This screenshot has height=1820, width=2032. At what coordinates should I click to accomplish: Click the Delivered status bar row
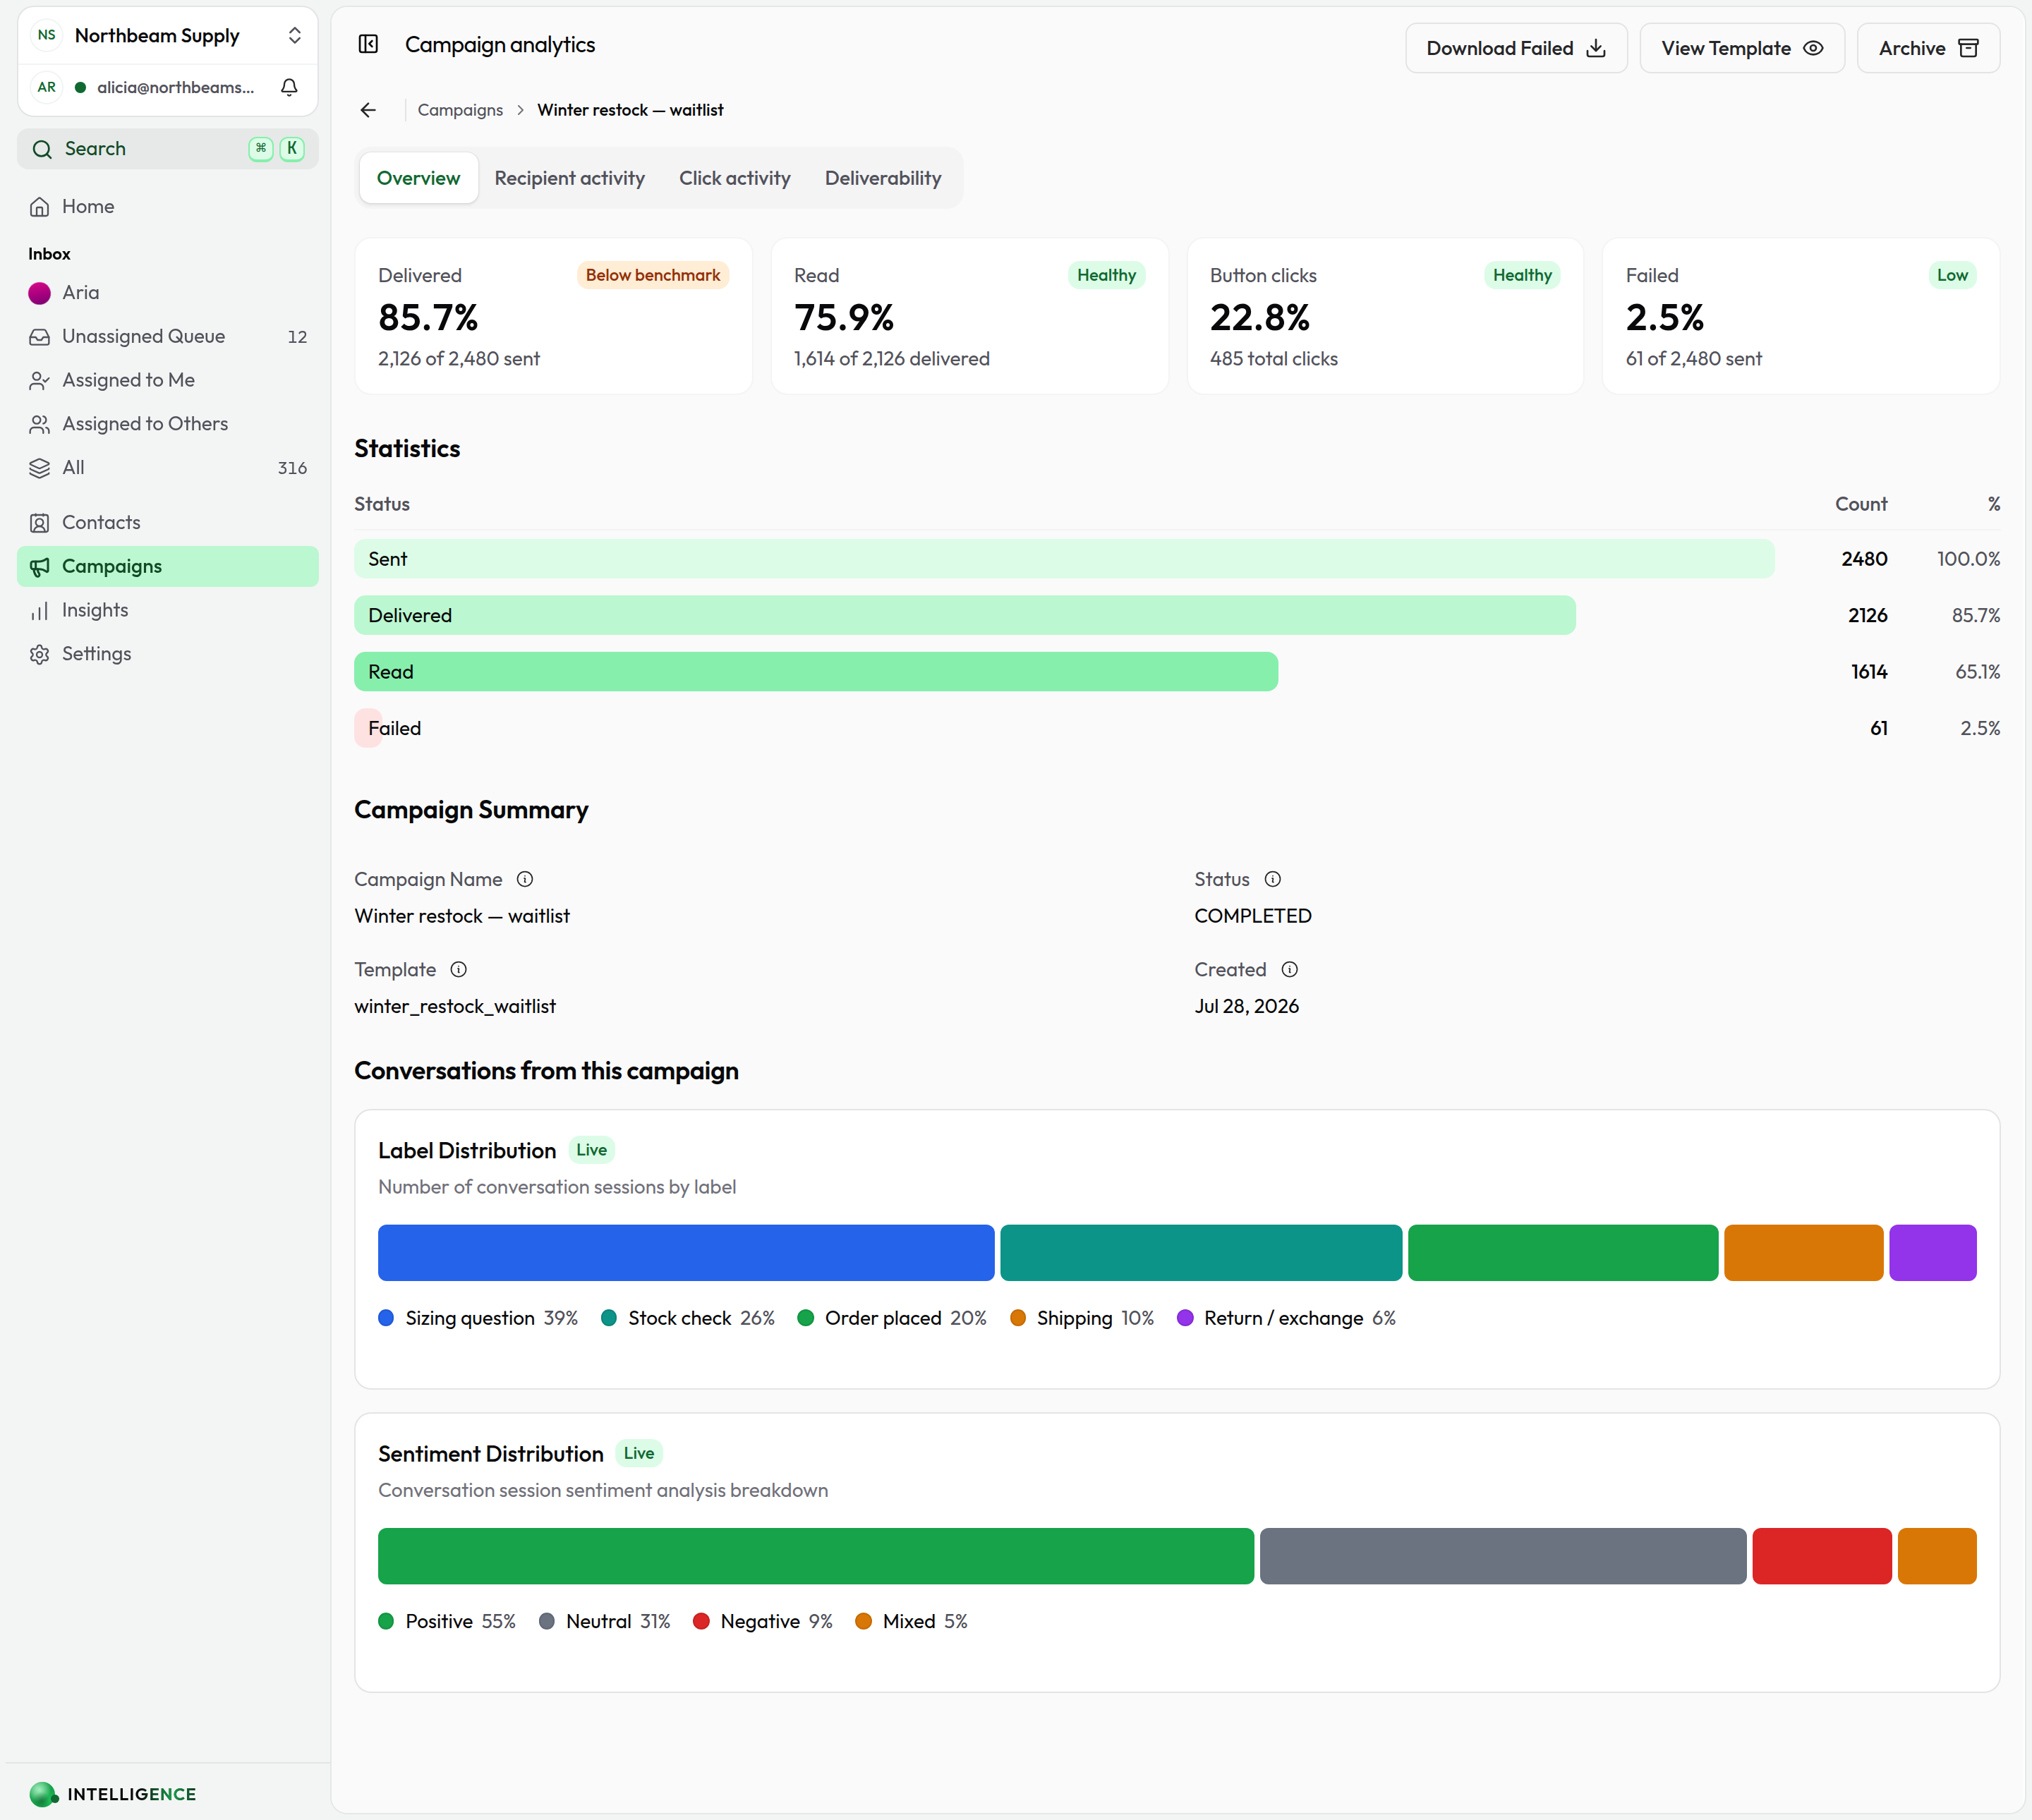point(965,615)
